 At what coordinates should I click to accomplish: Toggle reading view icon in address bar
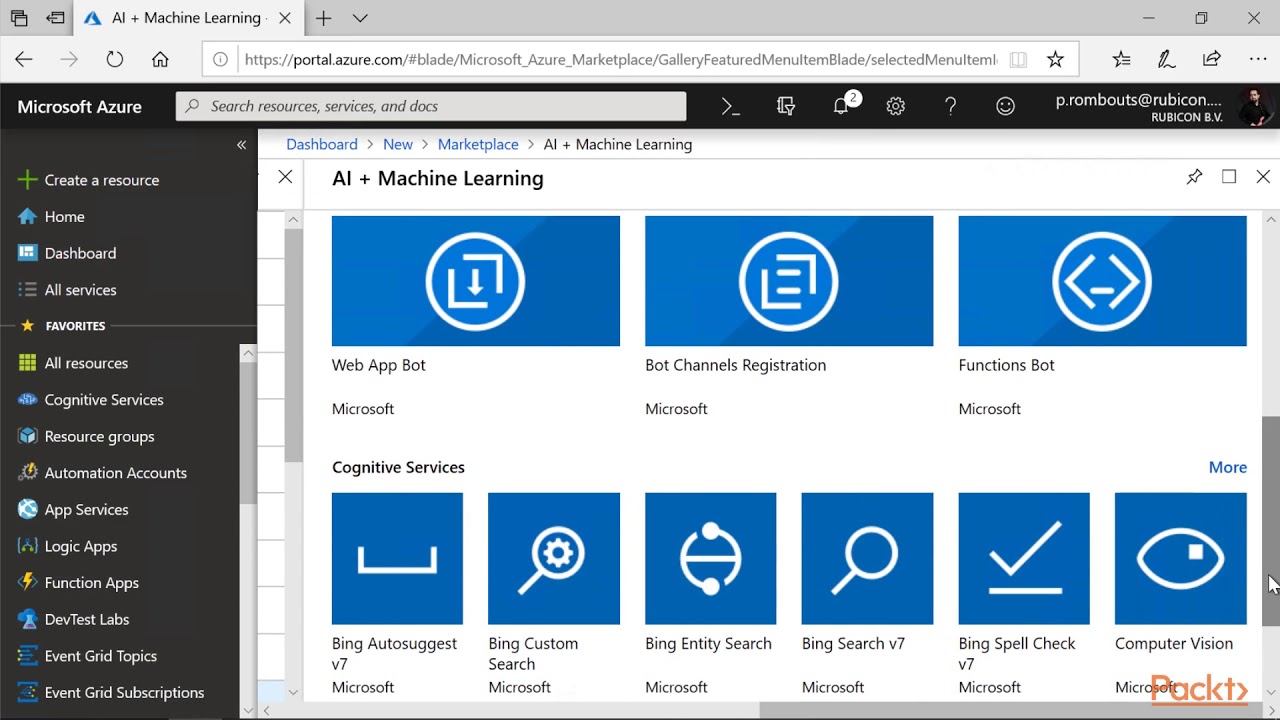click(1018, 59)
